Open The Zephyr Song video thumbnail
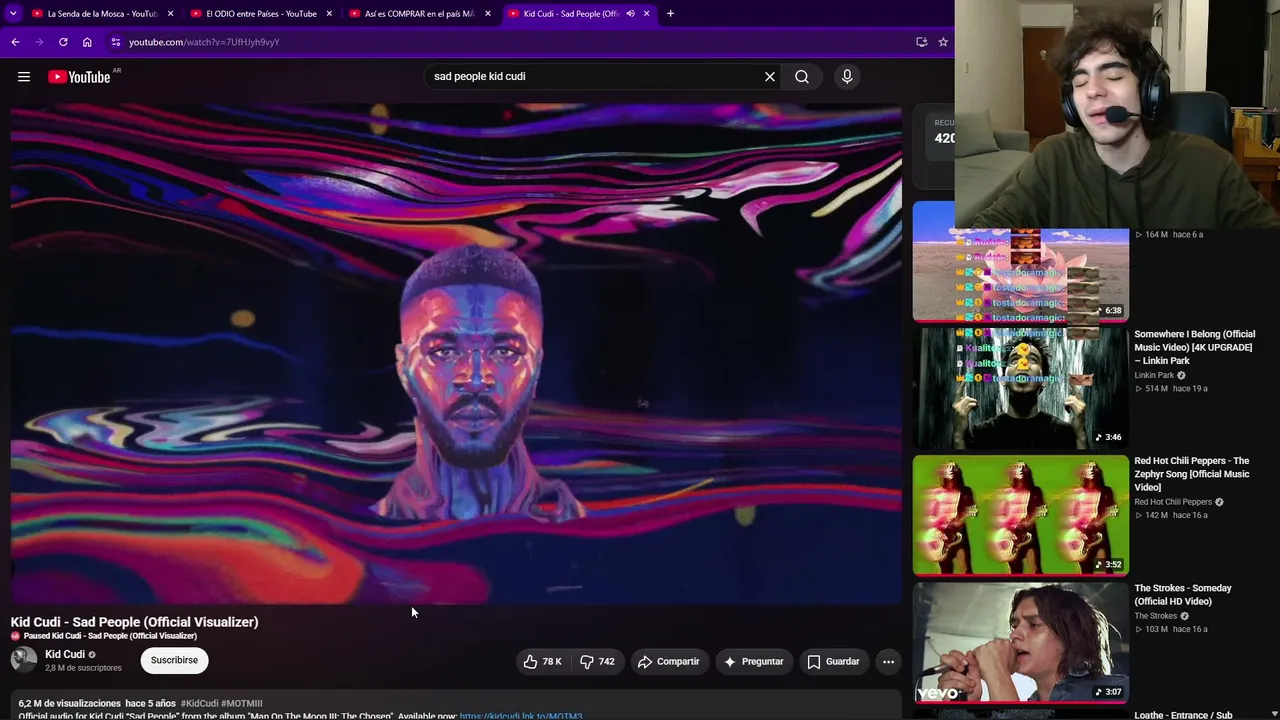 pos(1020,516)
